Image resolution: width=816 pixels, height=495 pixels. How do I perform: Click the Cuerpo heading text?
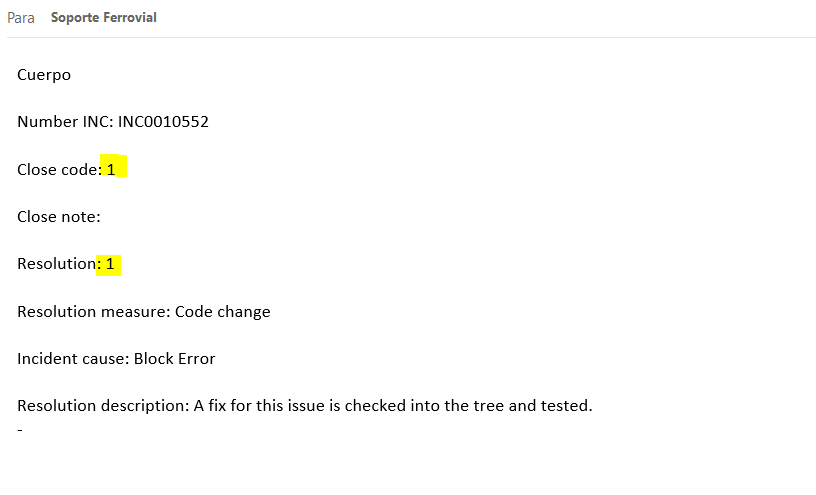[44, 75]
